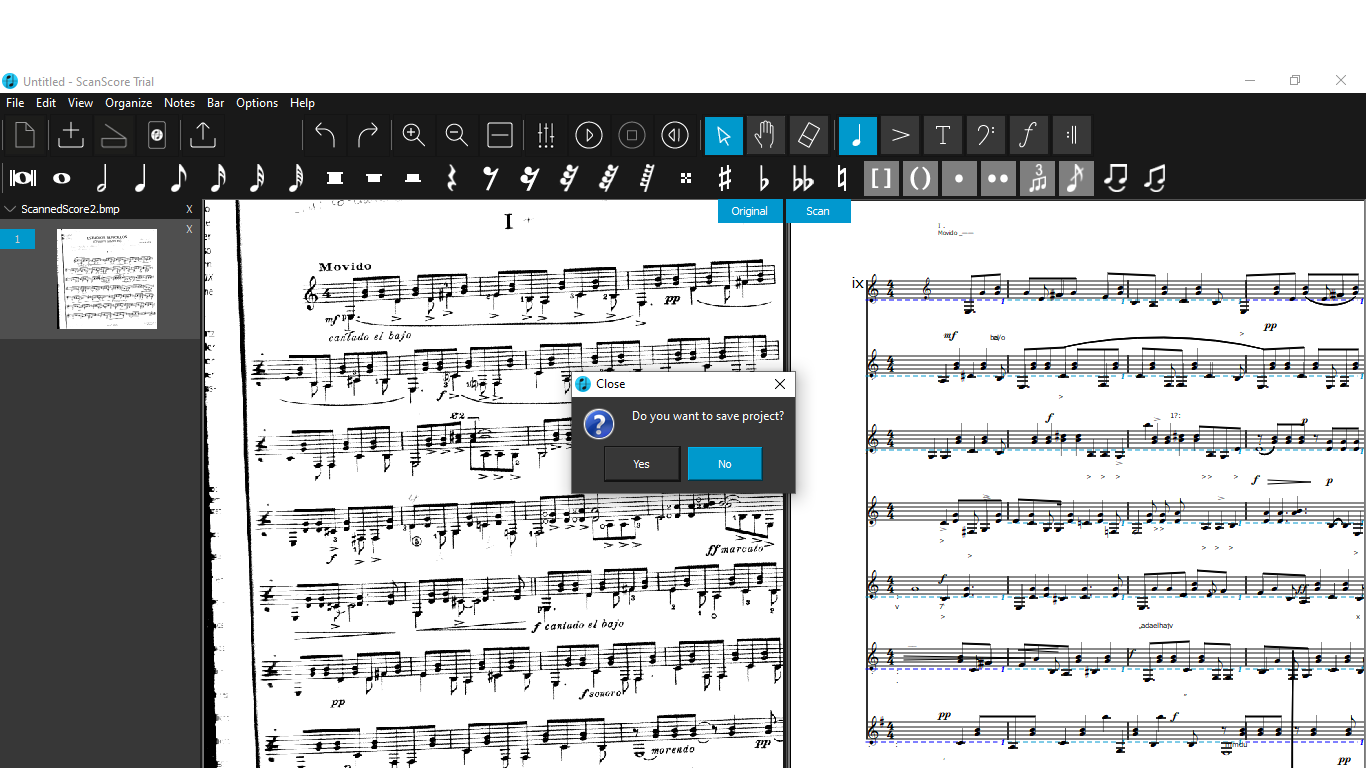Select the page 1 thumbnail
This screenshot has width=1366, height=768.
click(x=107, y=279)
